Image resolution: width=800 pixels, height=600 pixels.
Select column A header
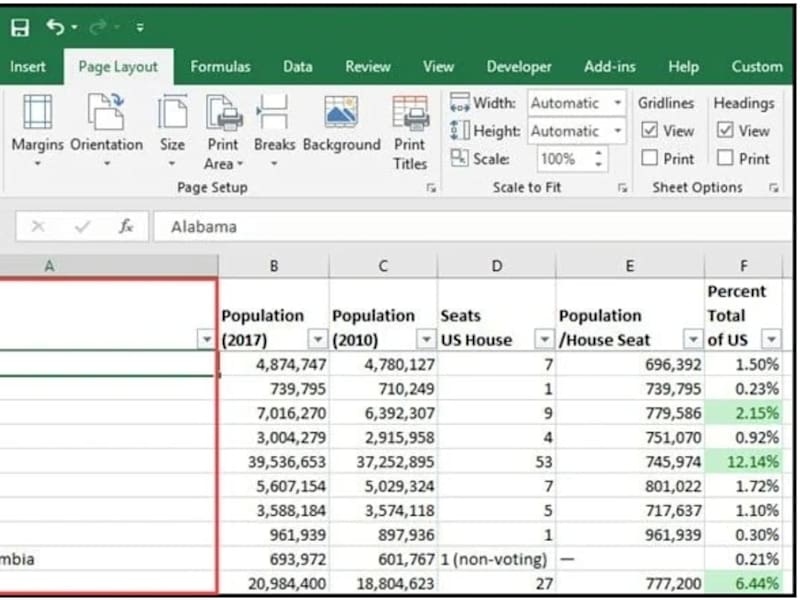pyautogui.click(x=108, y=266)
